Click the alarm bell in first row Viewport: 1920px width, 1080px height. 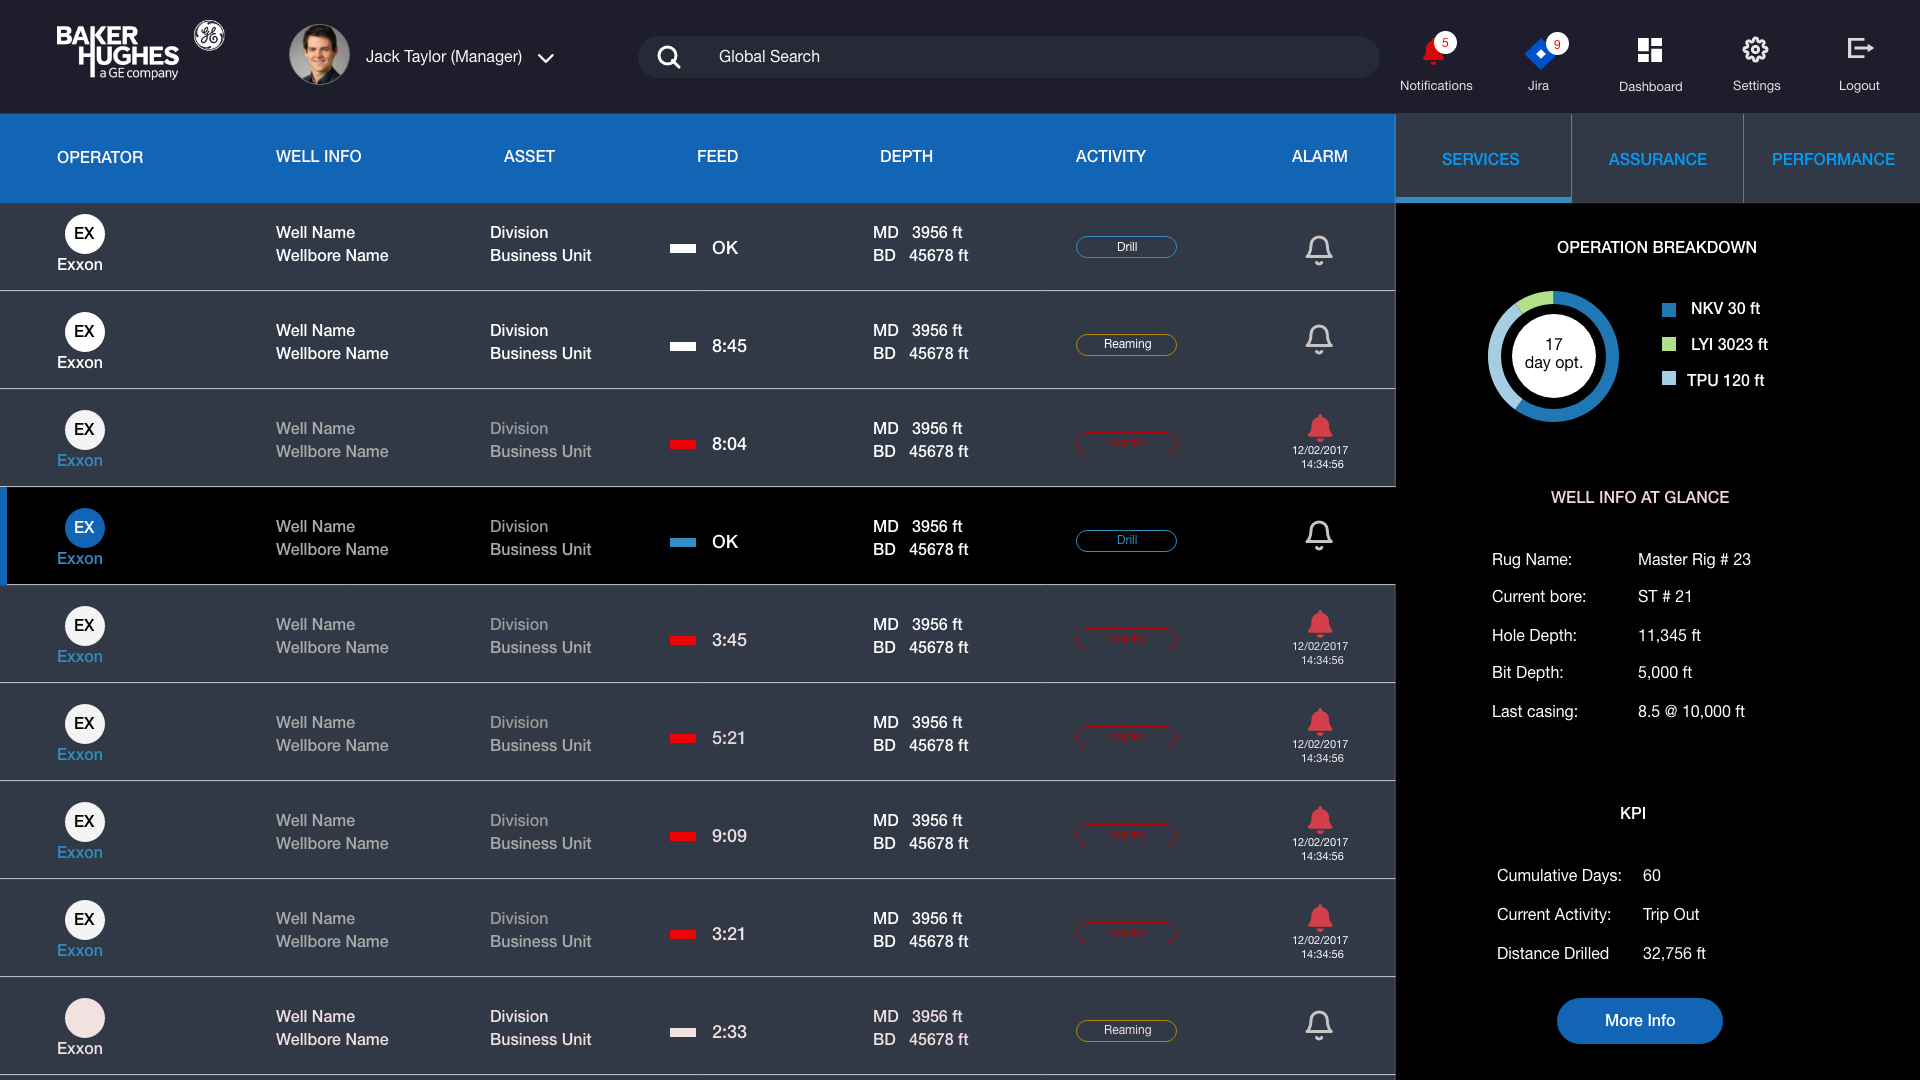pos(1319,249)
